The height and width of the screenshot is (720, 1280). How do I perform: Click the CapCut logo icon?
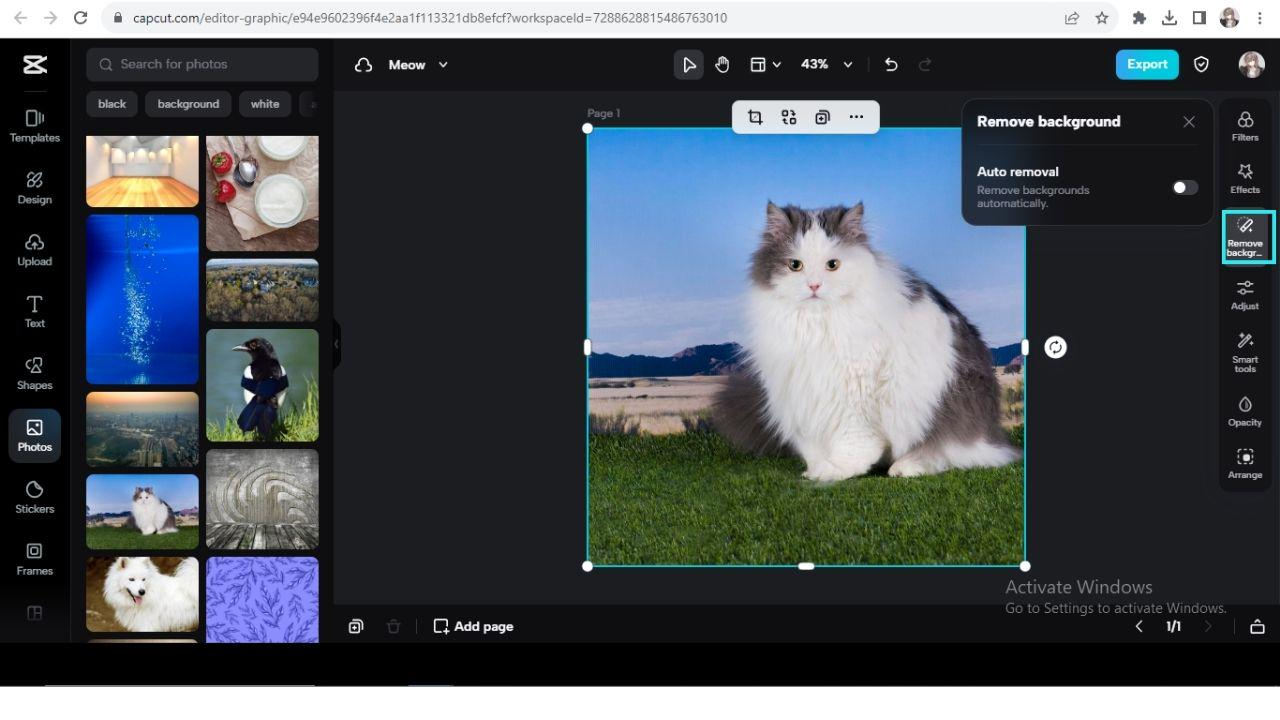pyautogui.click(x=34, y=65)
